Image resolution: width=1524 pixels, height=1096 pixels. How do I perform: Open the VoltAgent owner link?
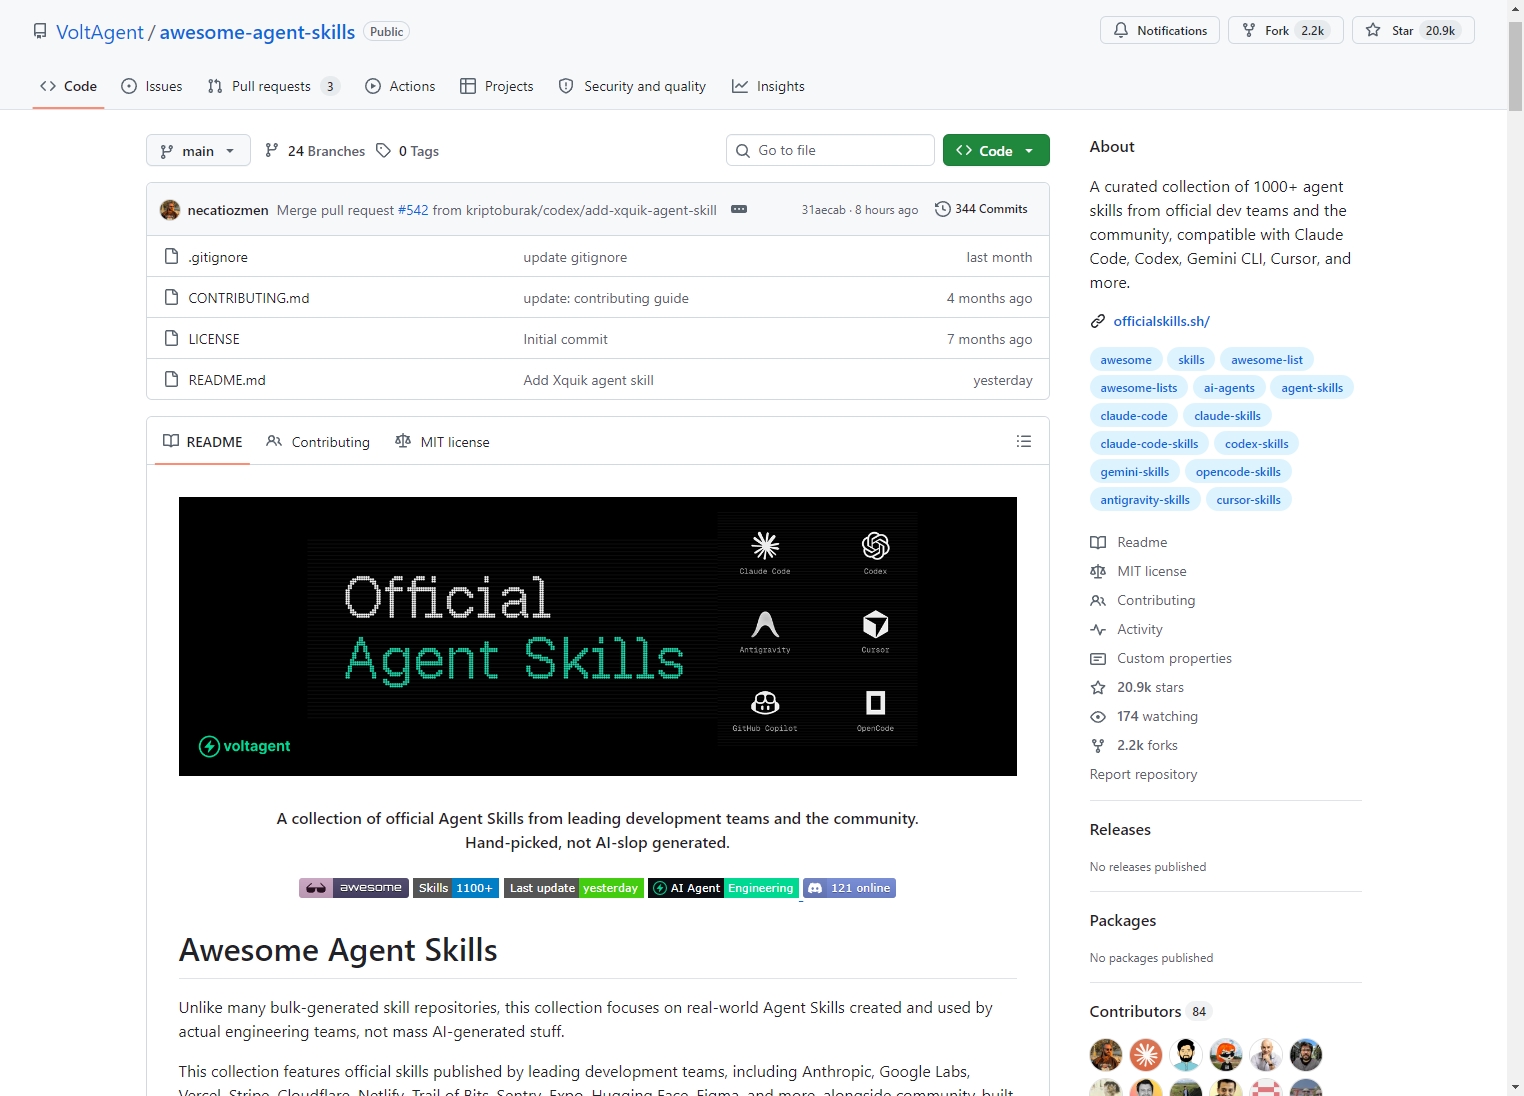[100, 32]
